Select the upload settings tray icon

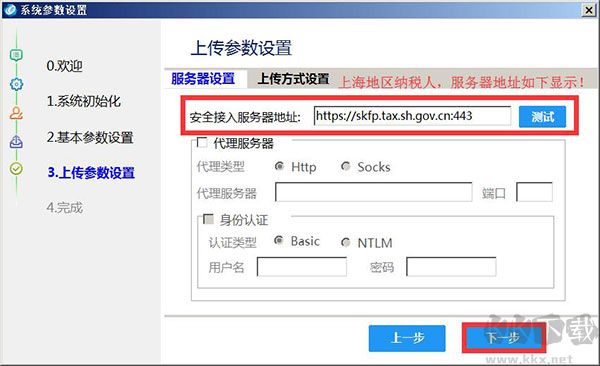(x=16, y=142)
